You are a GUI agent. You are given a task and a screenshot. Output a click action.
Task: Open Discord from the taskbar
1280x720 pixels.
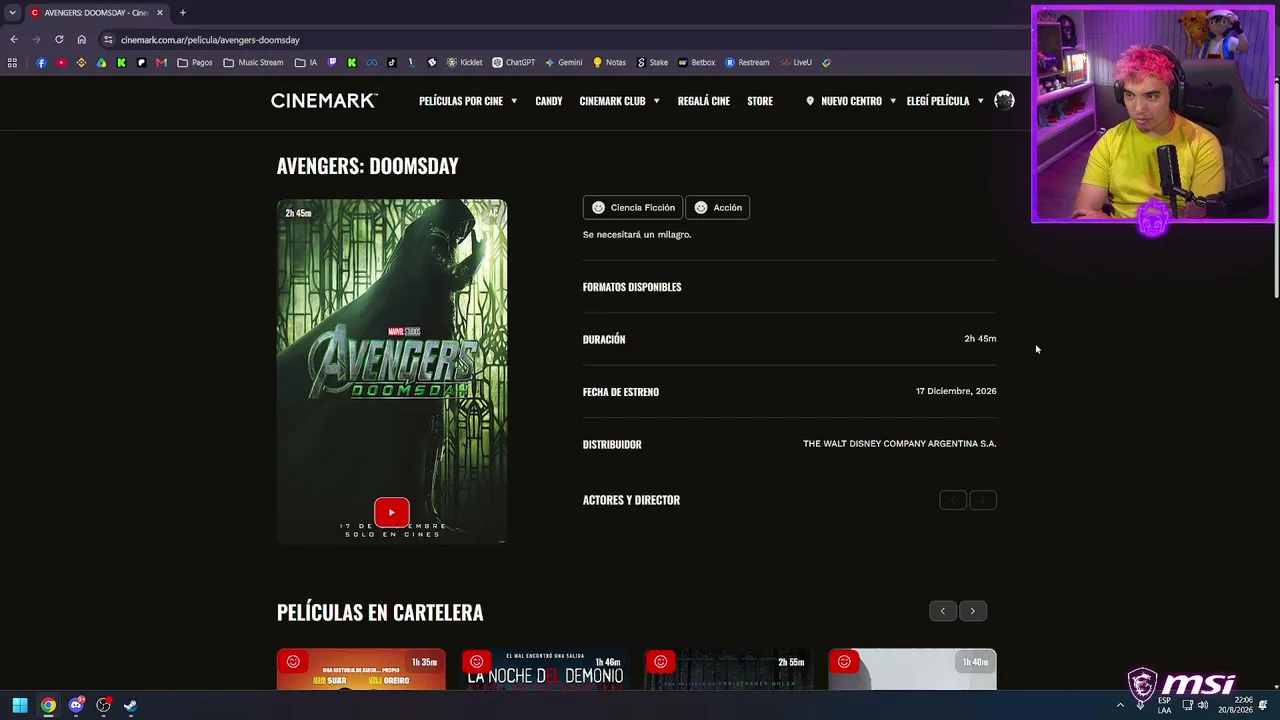point(76,705)
